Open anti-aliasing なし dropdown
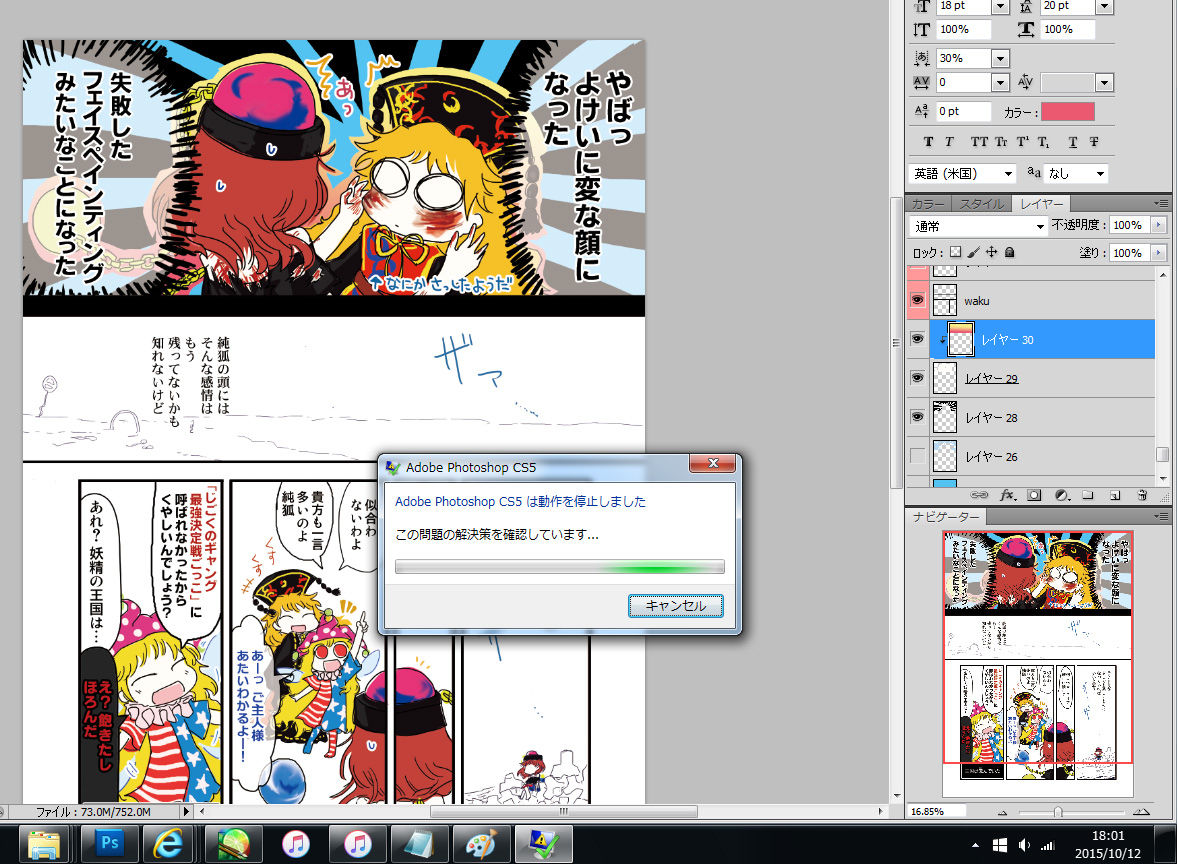 pyautogui.click(x=1076, y=174)
